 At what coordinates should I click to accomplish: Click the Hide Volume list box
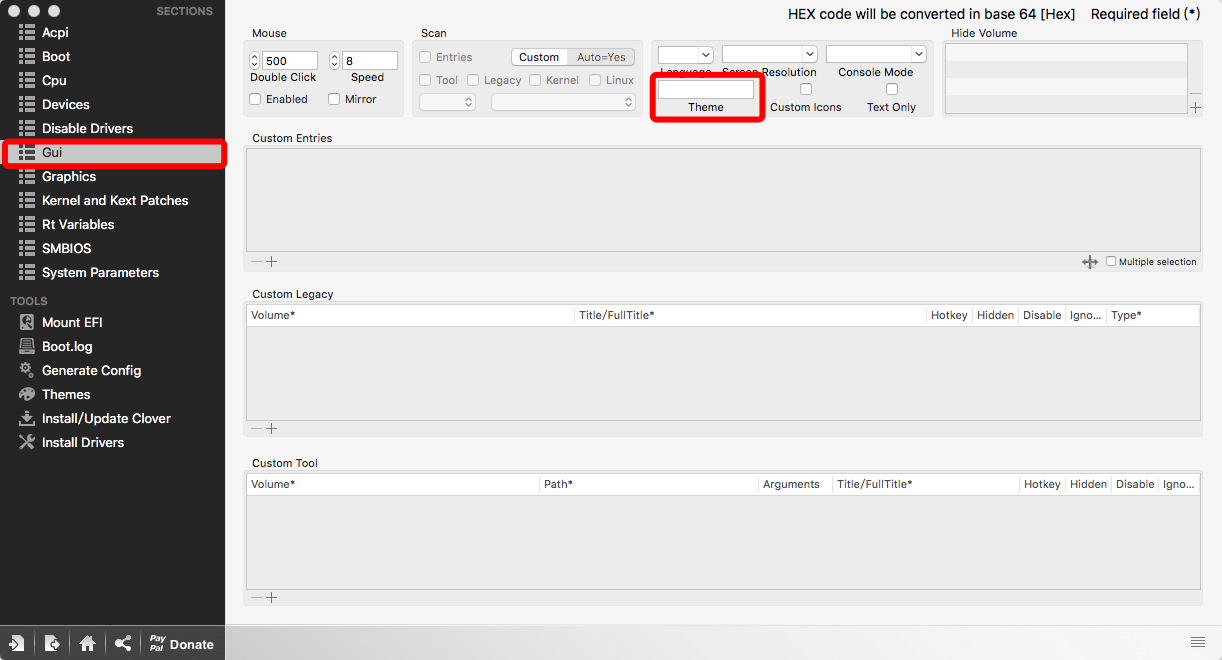(1066, 78)
